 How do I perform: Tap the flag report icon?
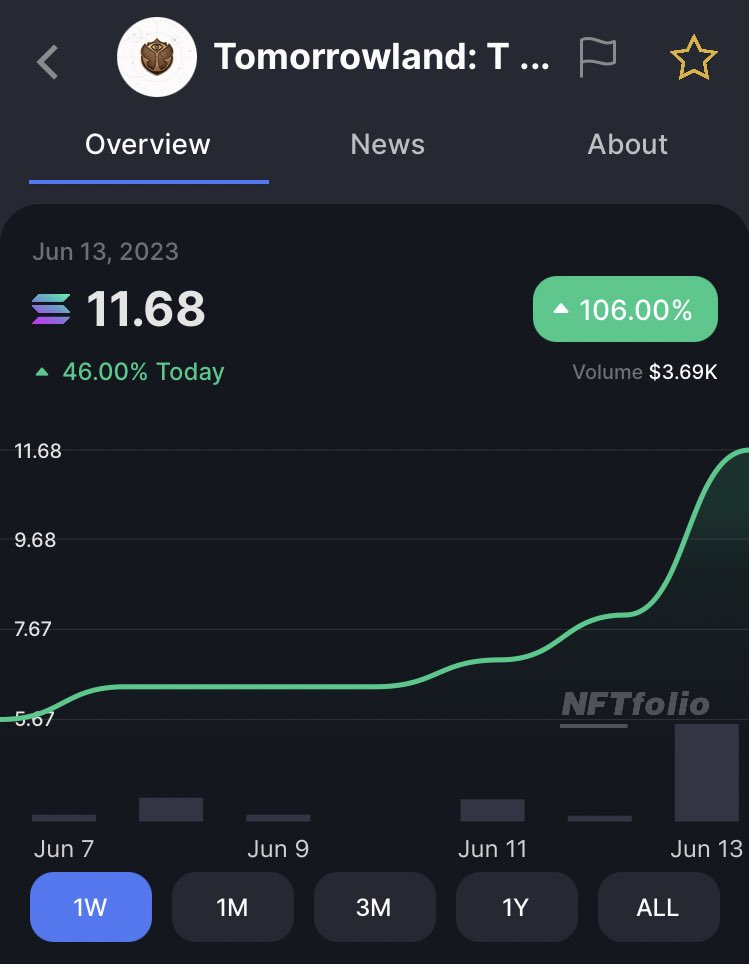click(x=597, y=57)
